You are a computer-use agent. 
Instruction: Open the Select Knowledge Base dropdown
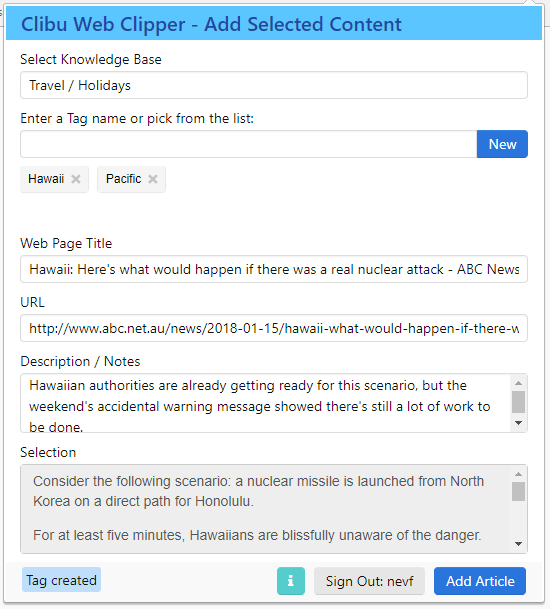(274, 85)
